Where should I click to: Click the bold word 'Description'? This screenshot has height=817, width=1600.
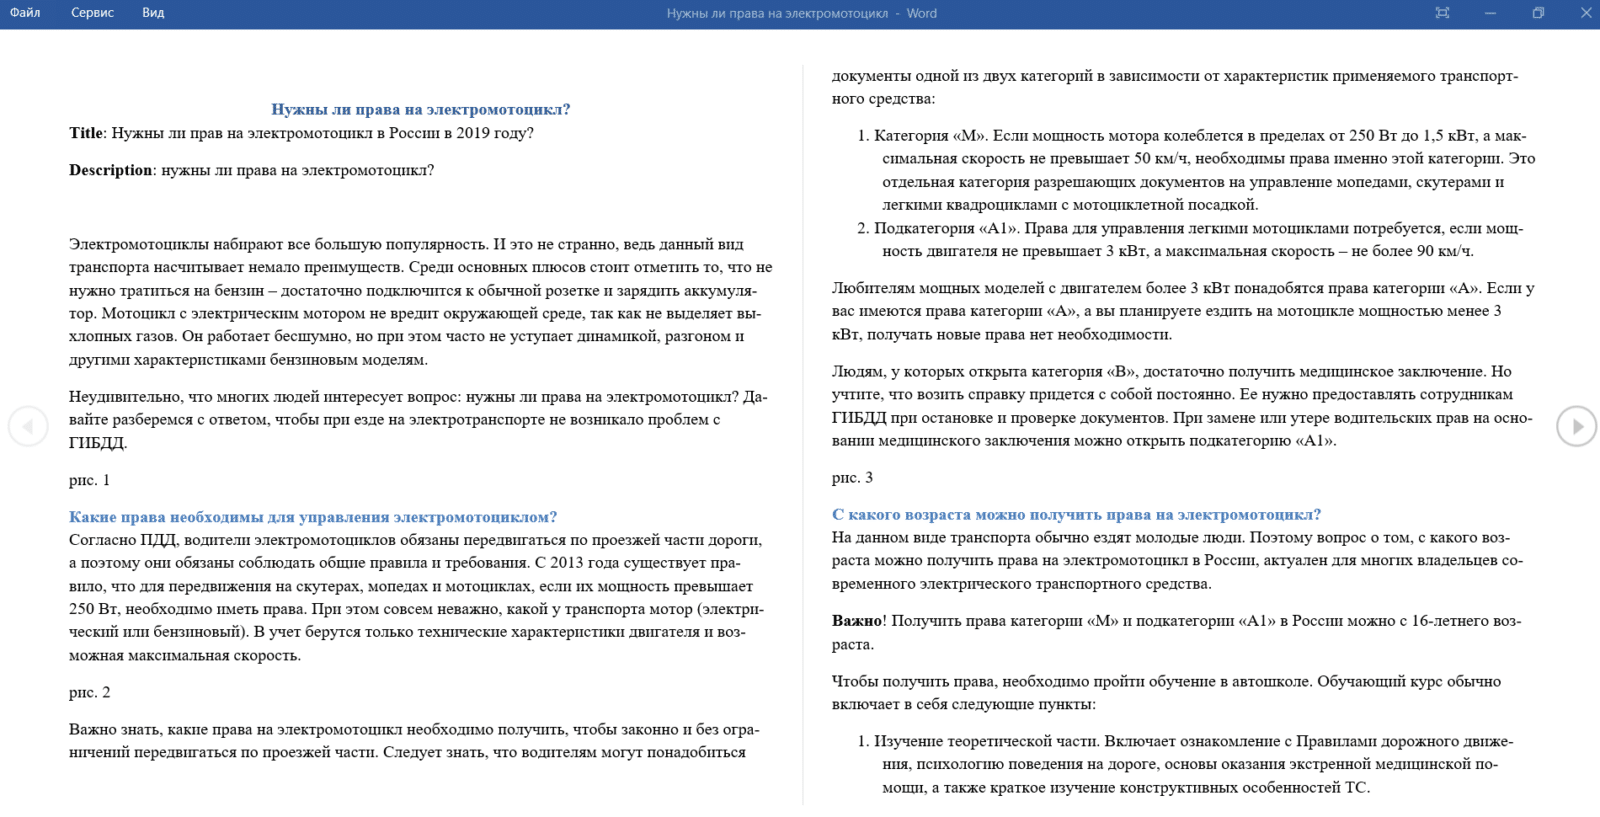110,170
